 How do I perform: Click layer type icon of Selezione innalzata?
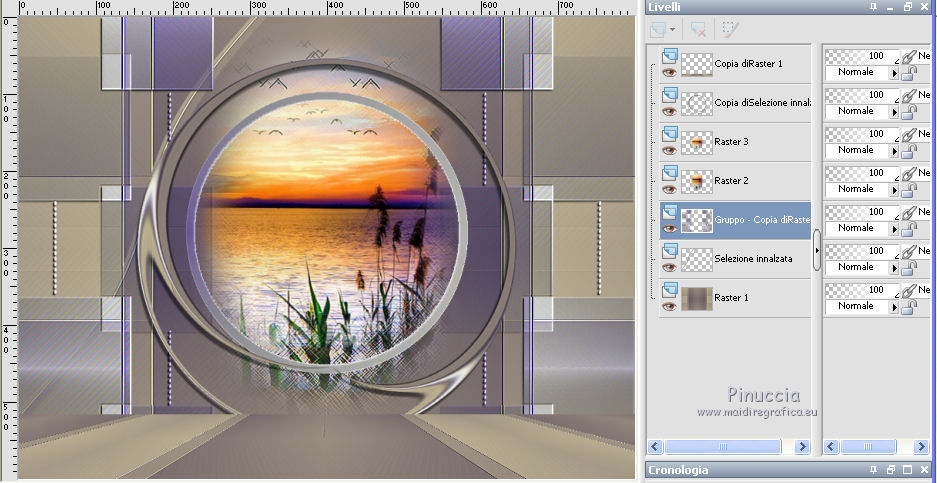(669, 250)
